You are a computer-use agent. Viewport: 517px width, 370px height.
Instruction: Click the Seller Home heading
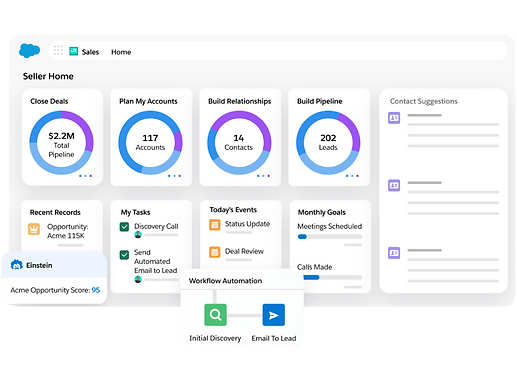tap(48, 76)
